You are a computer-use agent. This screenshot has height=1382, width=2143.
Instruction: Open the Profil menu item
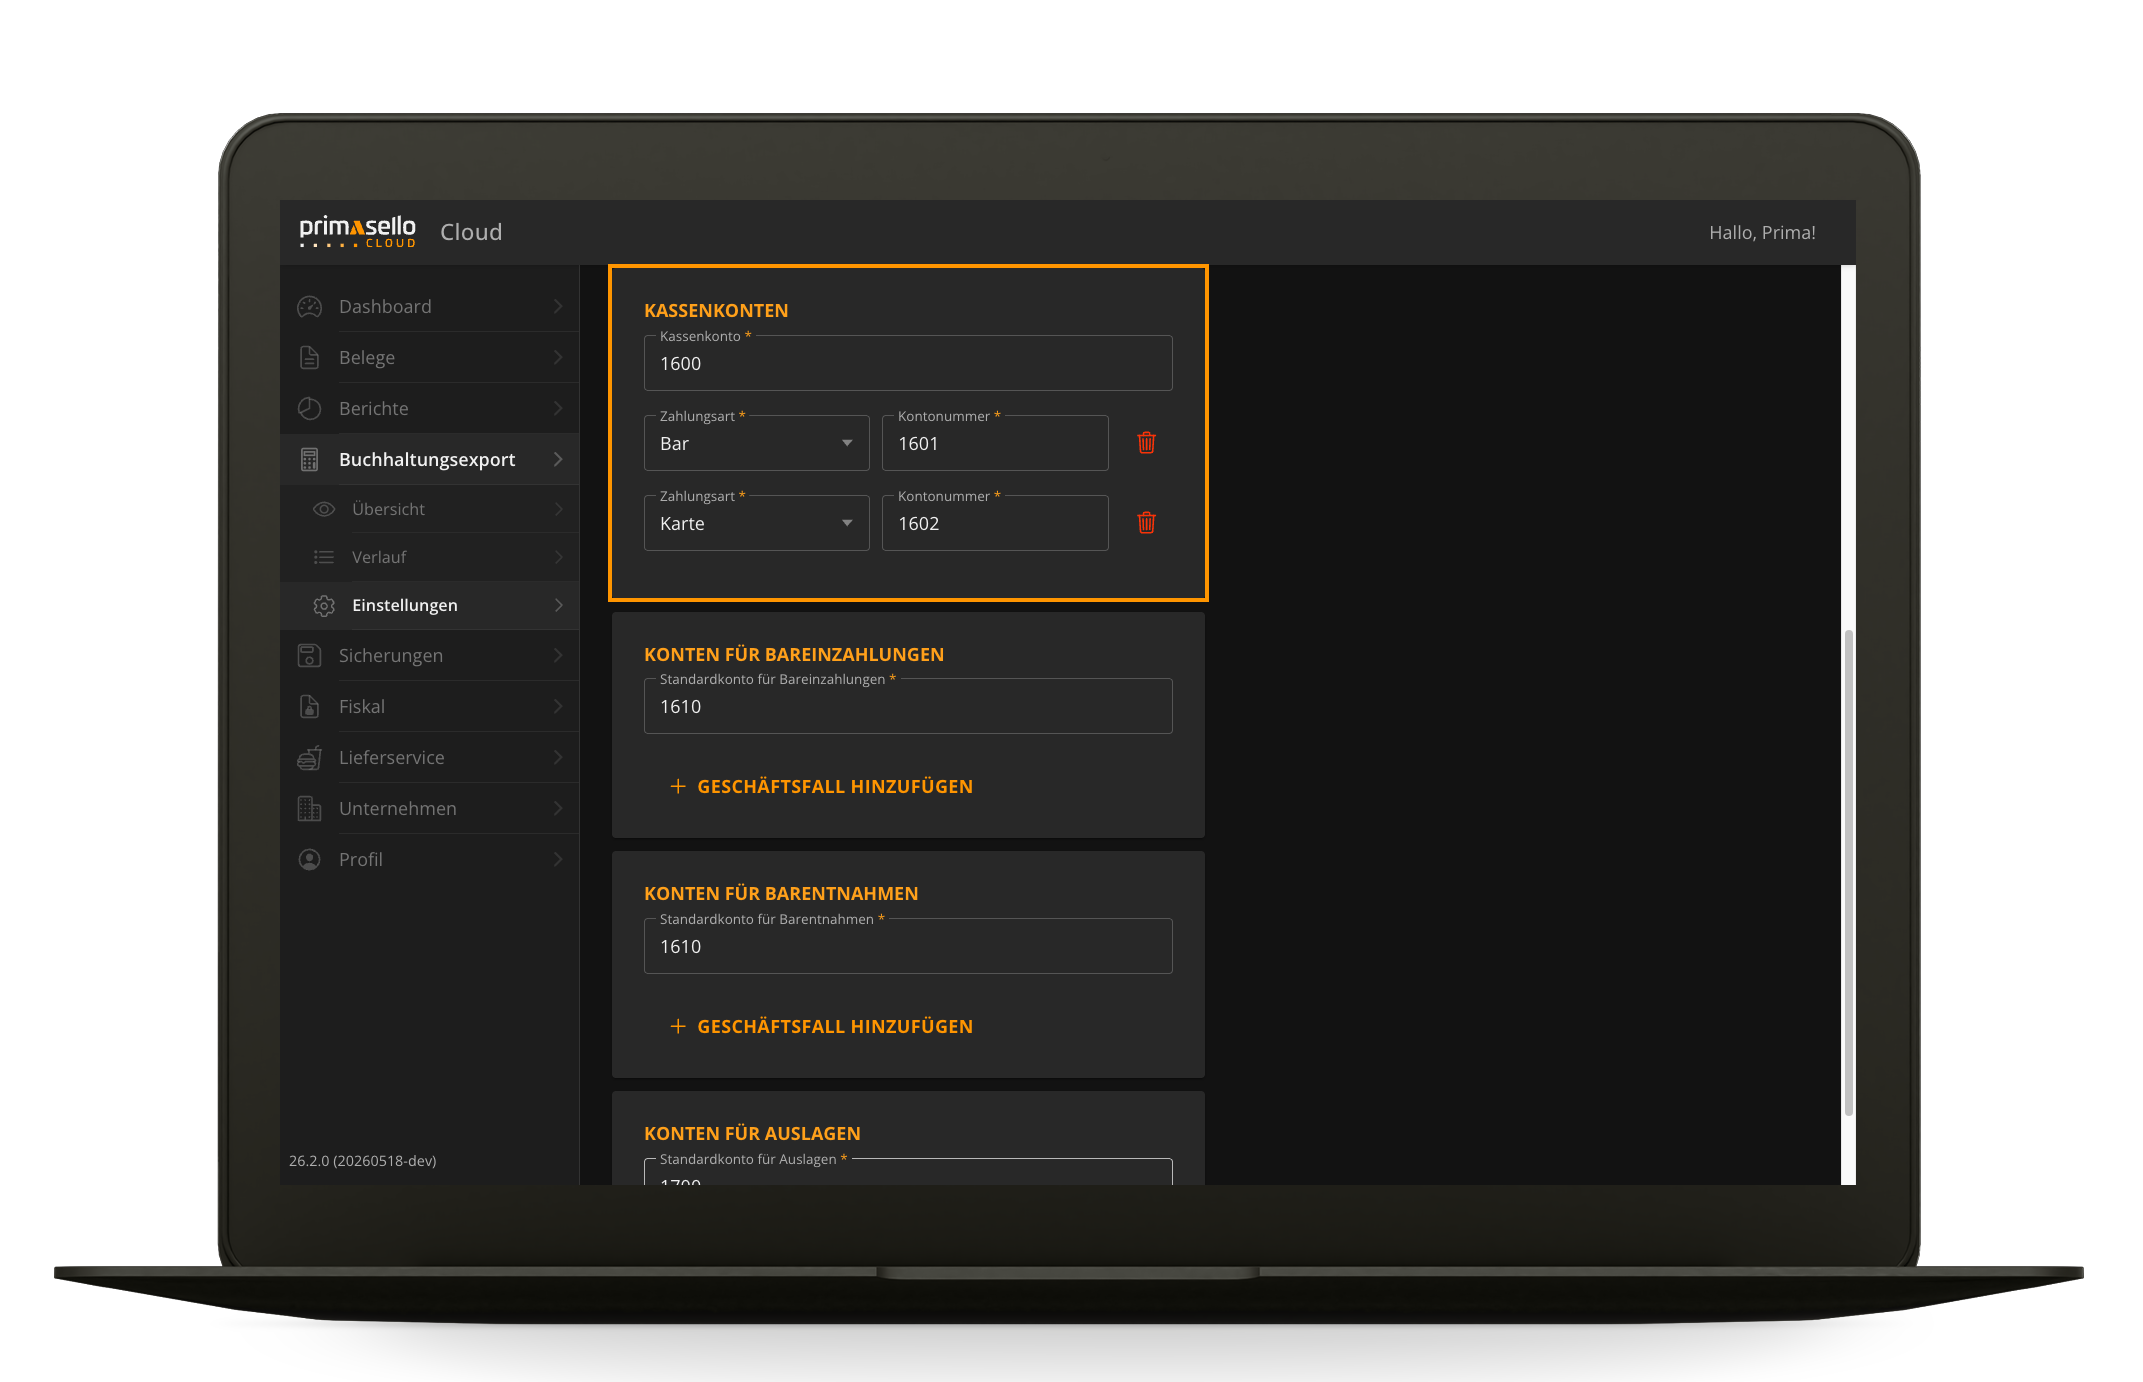click(430, 860)
